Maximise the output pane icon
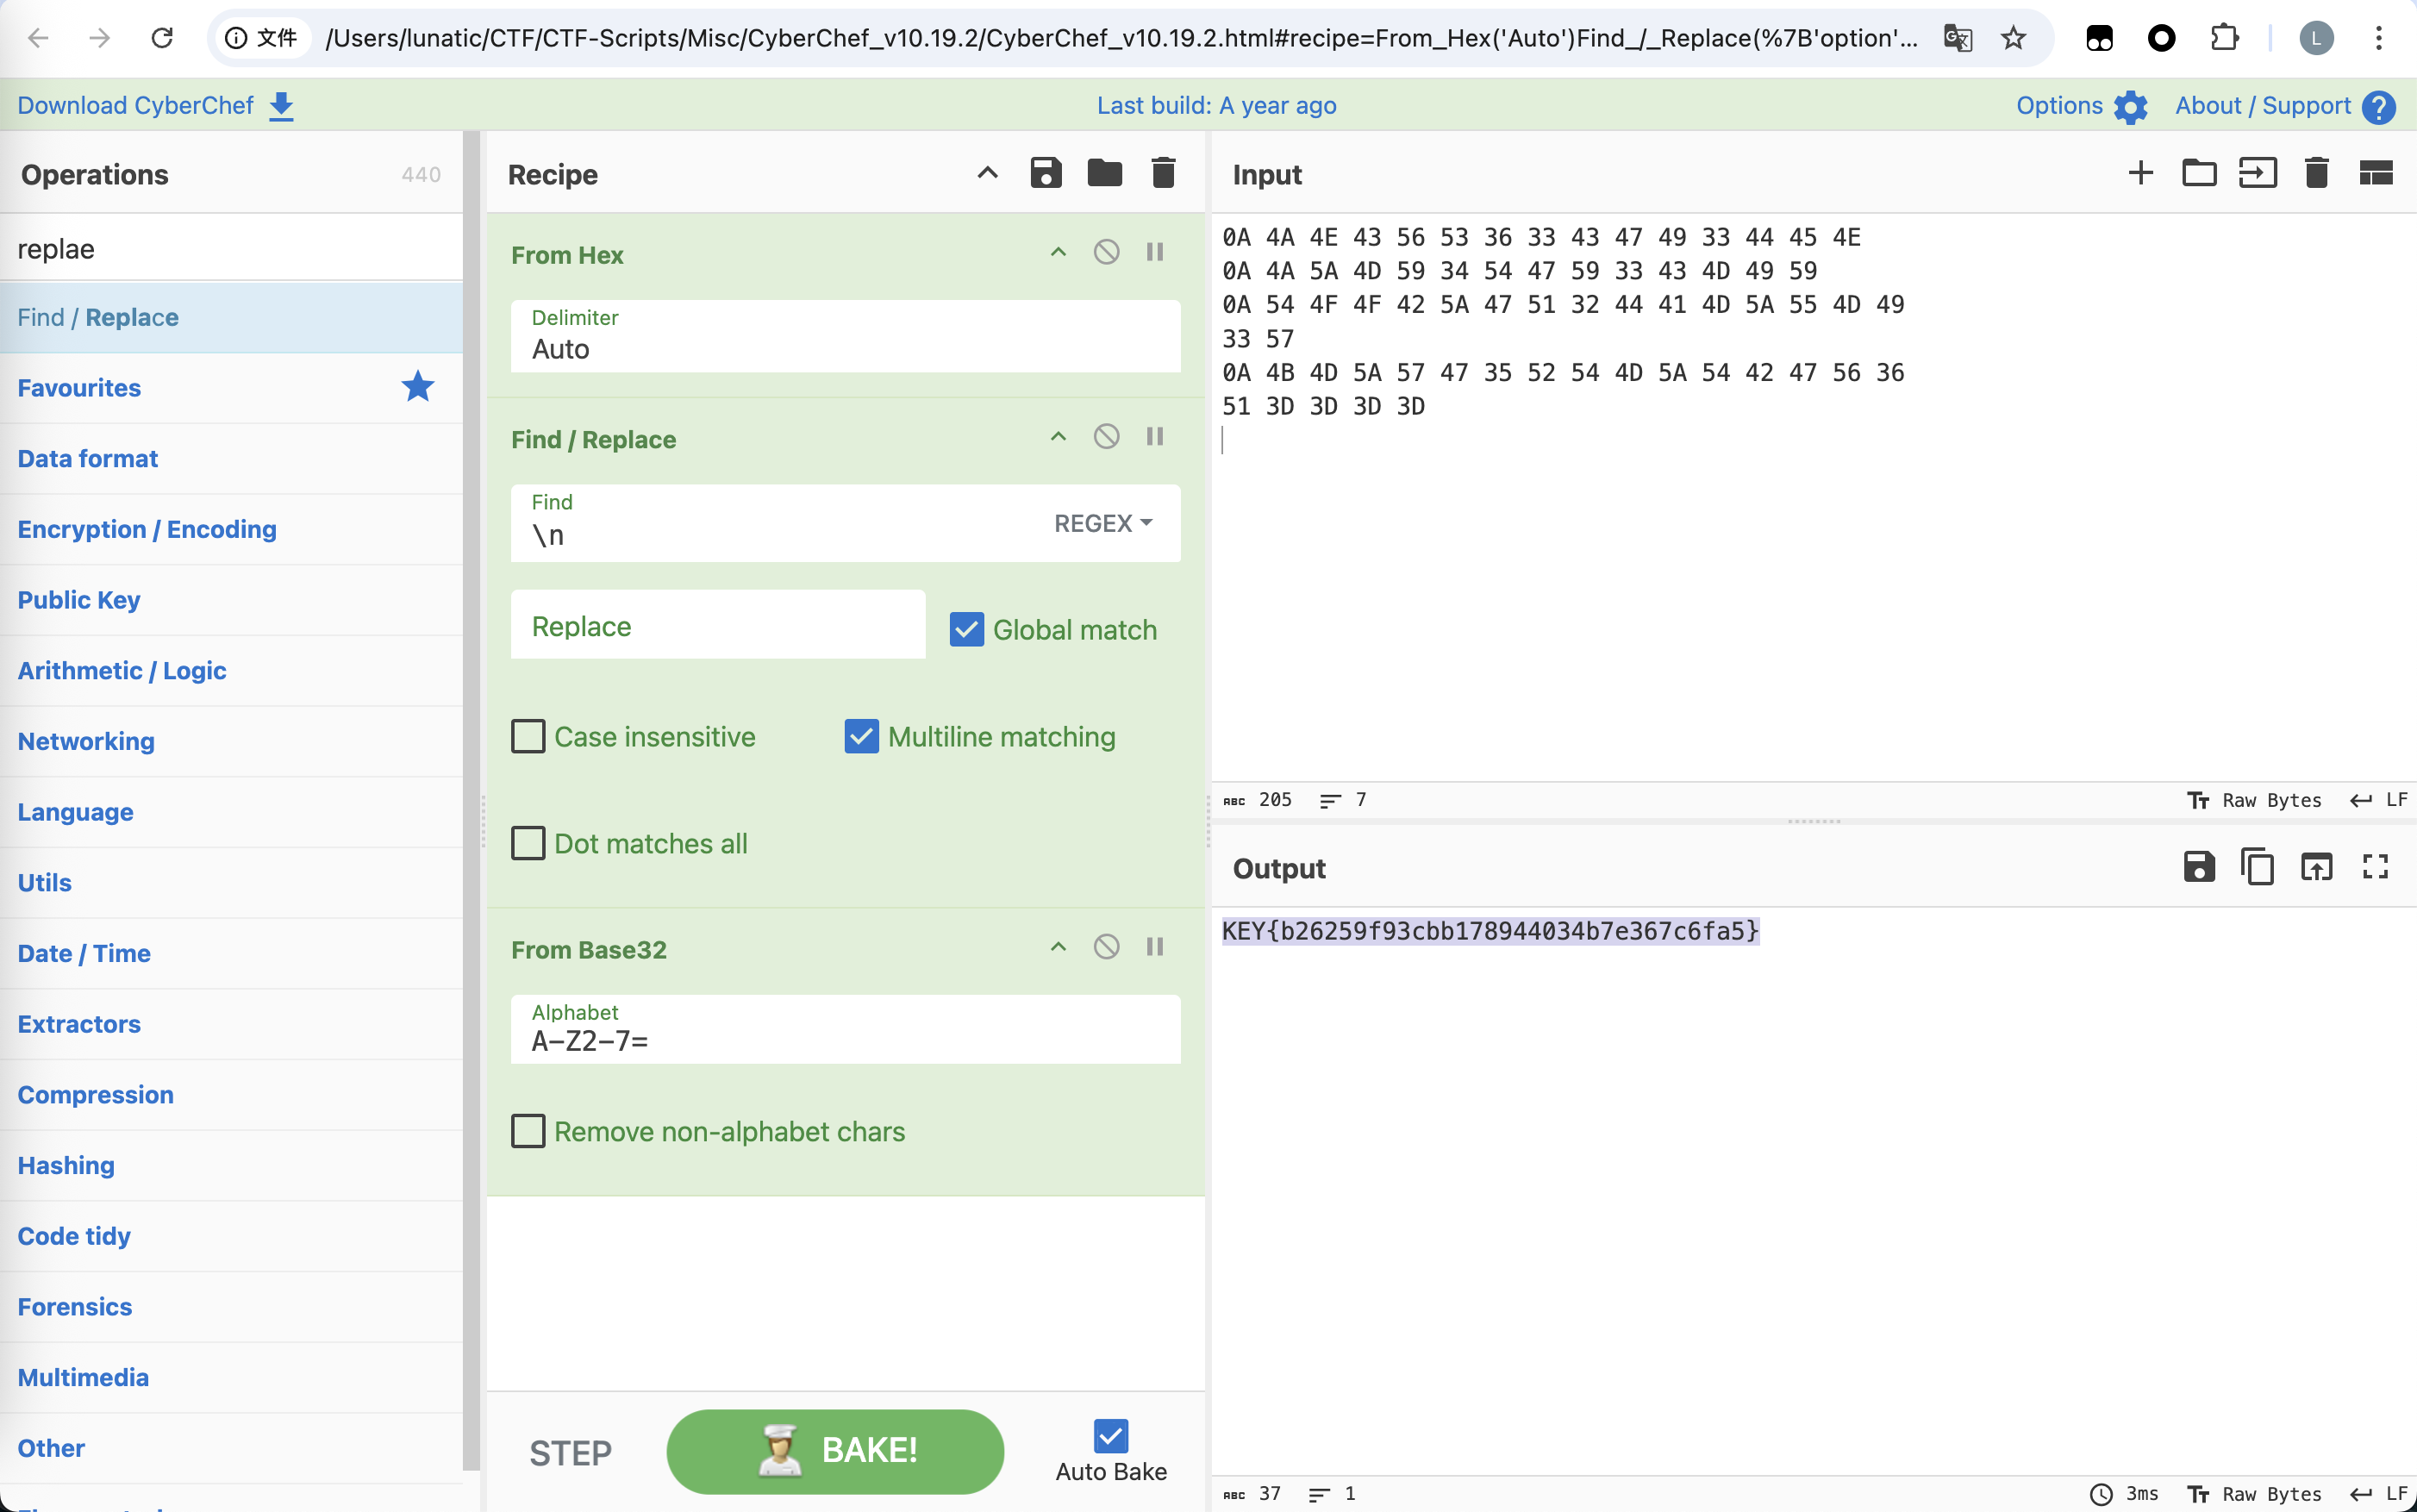This screenshot has width=2417, height=1512. pos(2376,867)
